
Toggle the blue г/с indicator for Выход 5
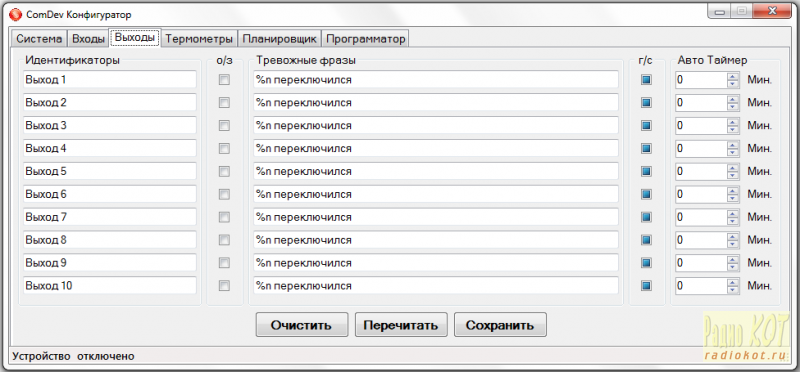(x=646, y=171)
